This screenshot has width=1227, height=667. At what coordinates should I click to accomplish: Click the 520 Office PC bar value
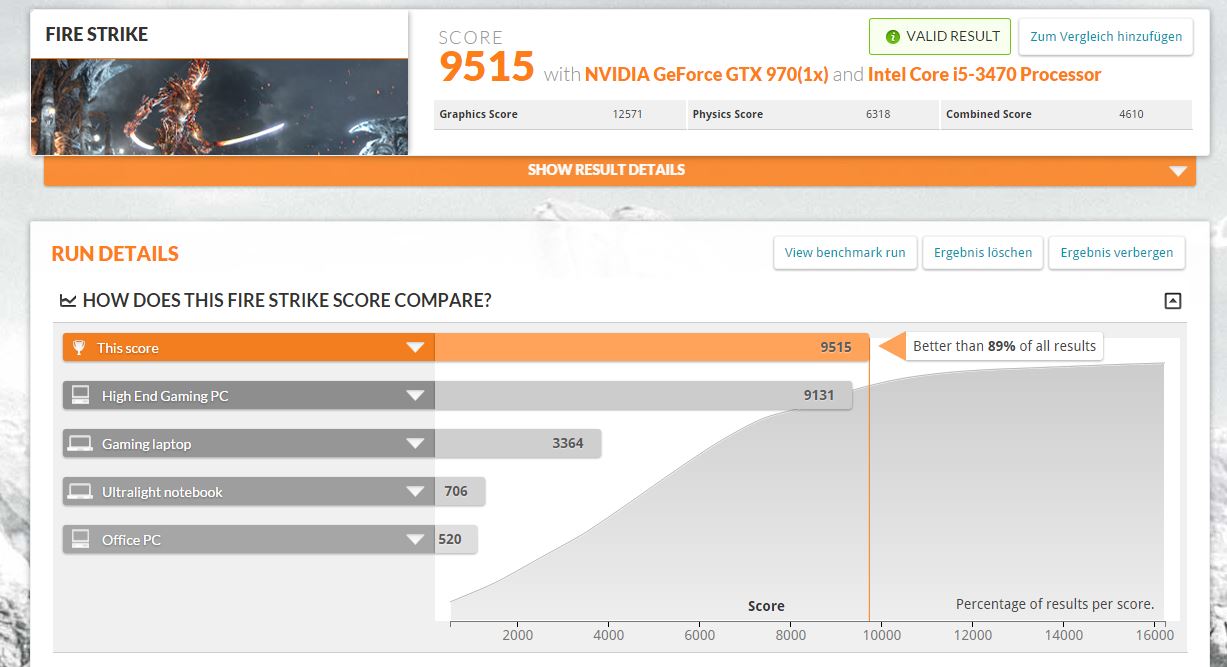click(x=450, y=540)
